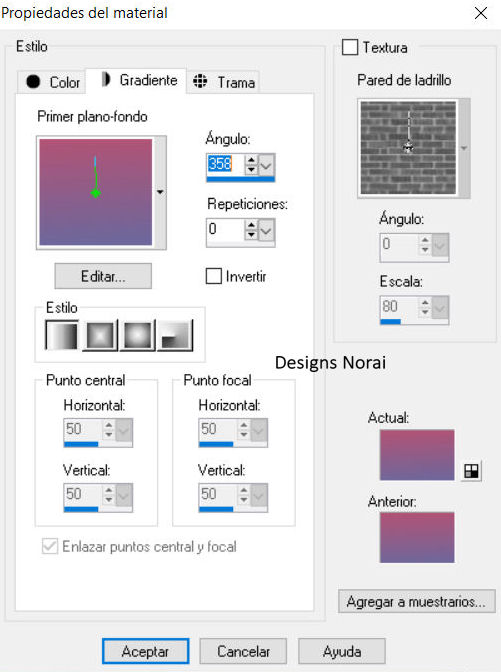Select the rectangular gradient style icon
The image size is (501, 672).
pos(100,335)
